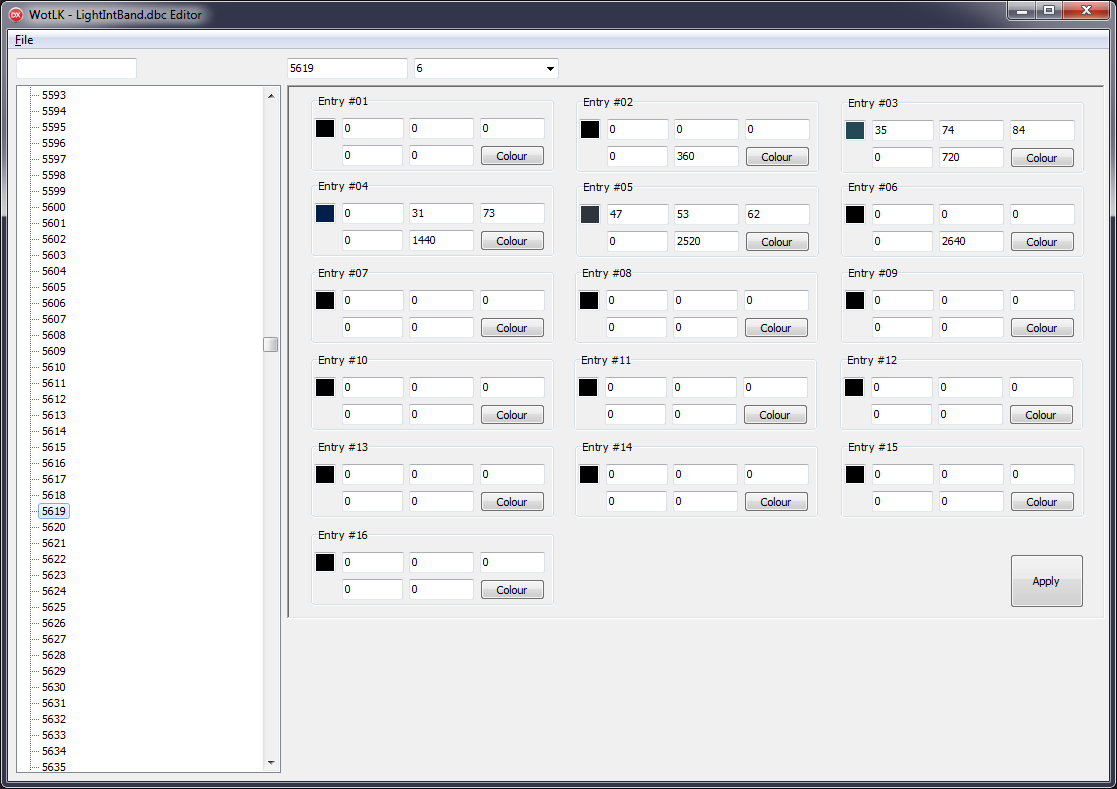
Task: Click the app icon in the title bar
Action: 16,14
